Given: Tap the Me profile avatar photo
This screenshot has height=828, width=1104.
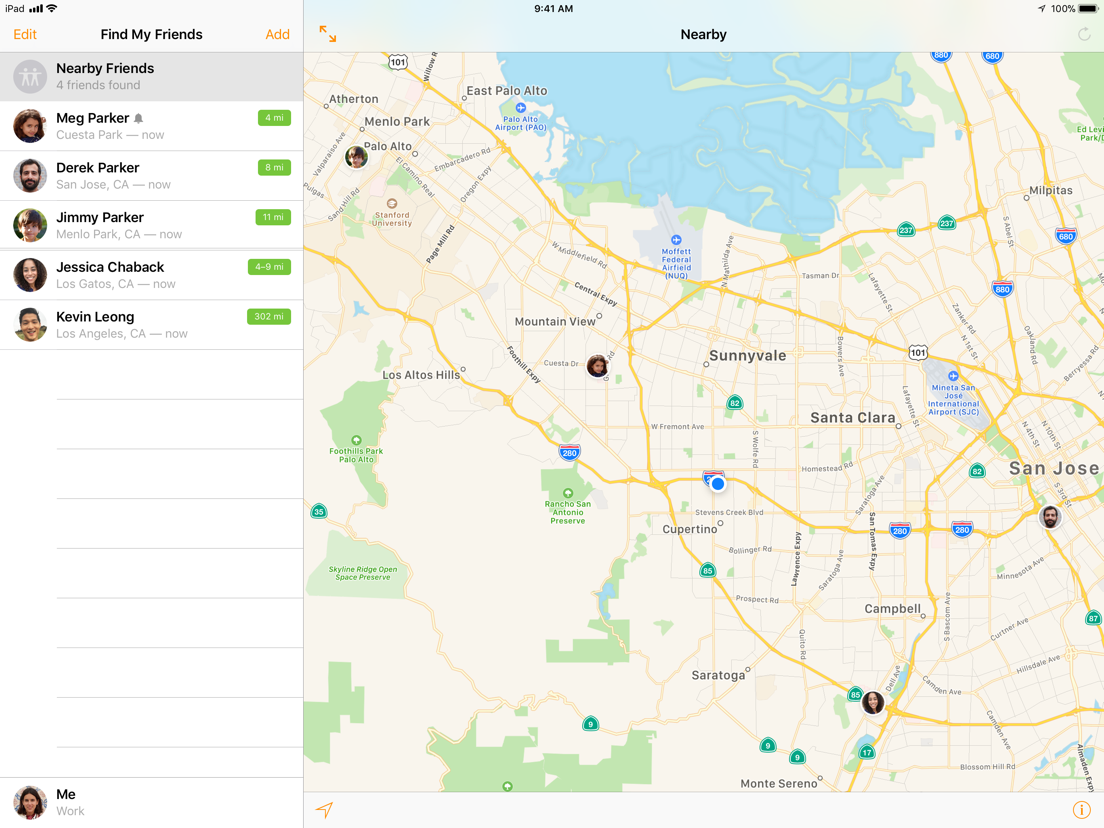Looking at the screenshot, I should (30, 803).
